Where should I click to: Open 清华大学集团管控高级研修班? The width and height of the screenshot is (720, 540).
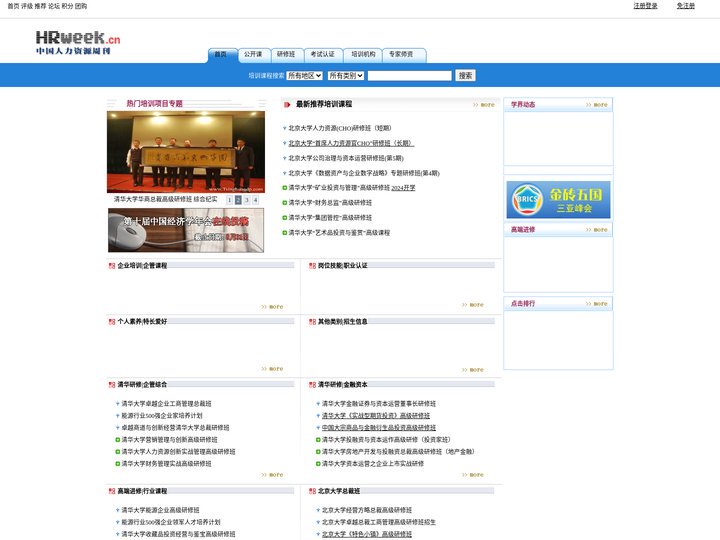[330, 218]
